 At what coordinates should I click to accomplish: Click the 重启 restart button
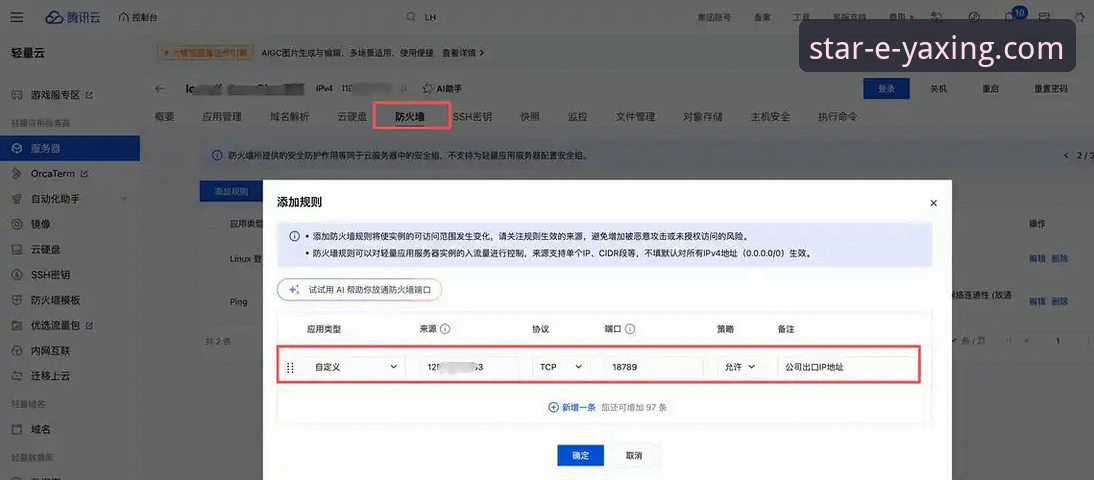pos(990,89)
